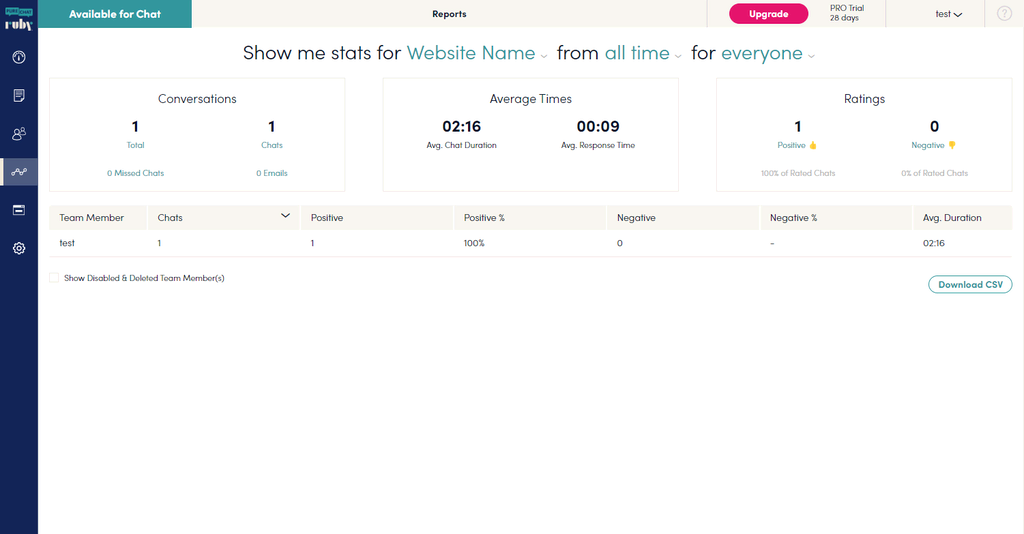Image resolution: width=1024 pixels, height=534 pixels.
Task: Open the 0 Missed Chats link
Action: [x=135, y=173]
